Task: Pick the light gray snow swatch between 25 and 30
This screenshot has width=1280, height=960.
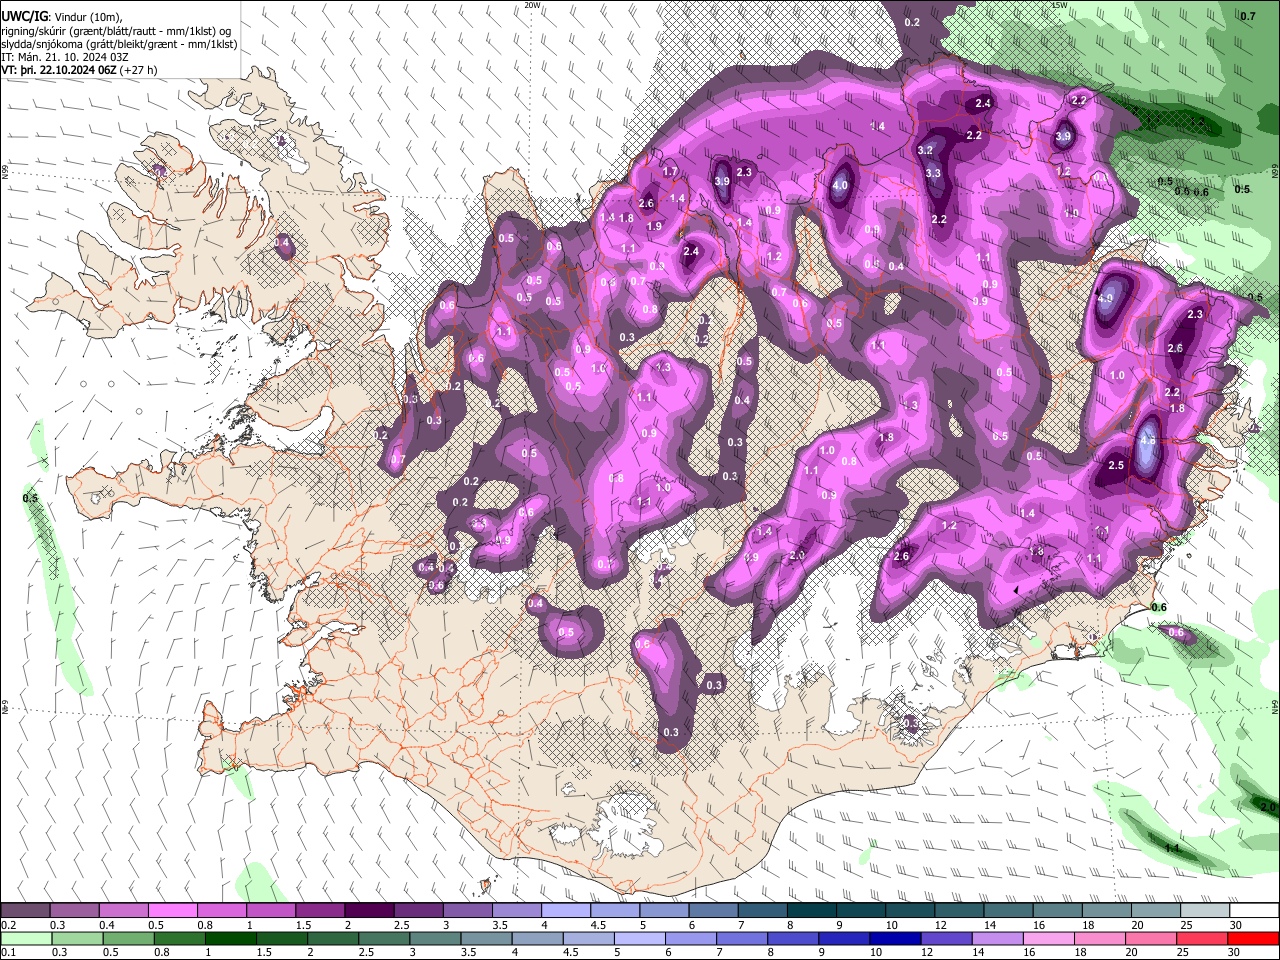Action: 1204,911
